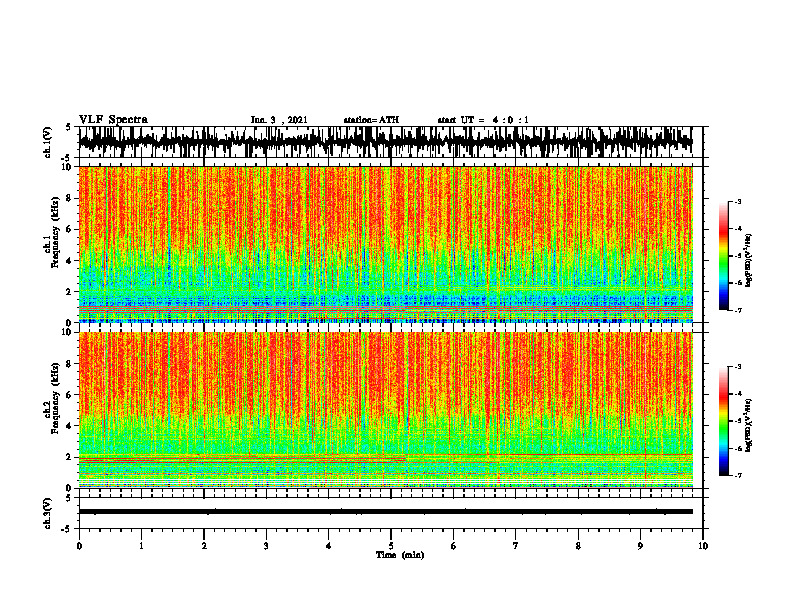Click the ch.2 spectrogram color bar

[x=723, y=421]
